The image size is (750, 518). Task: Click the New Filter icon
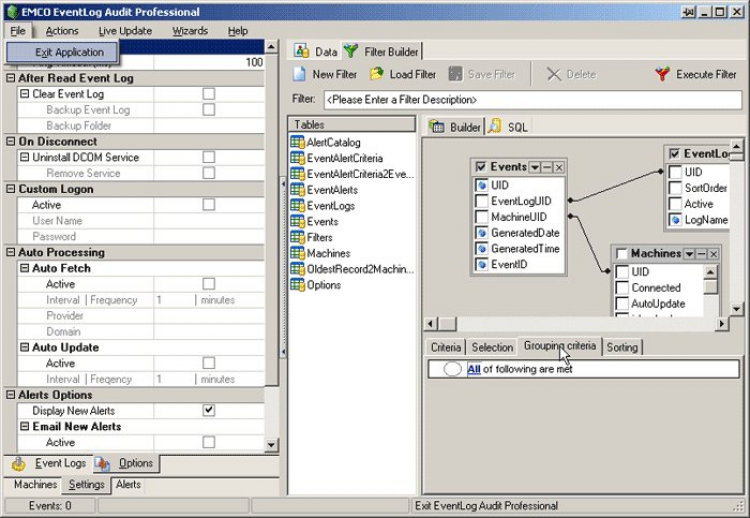click(299, 74)
